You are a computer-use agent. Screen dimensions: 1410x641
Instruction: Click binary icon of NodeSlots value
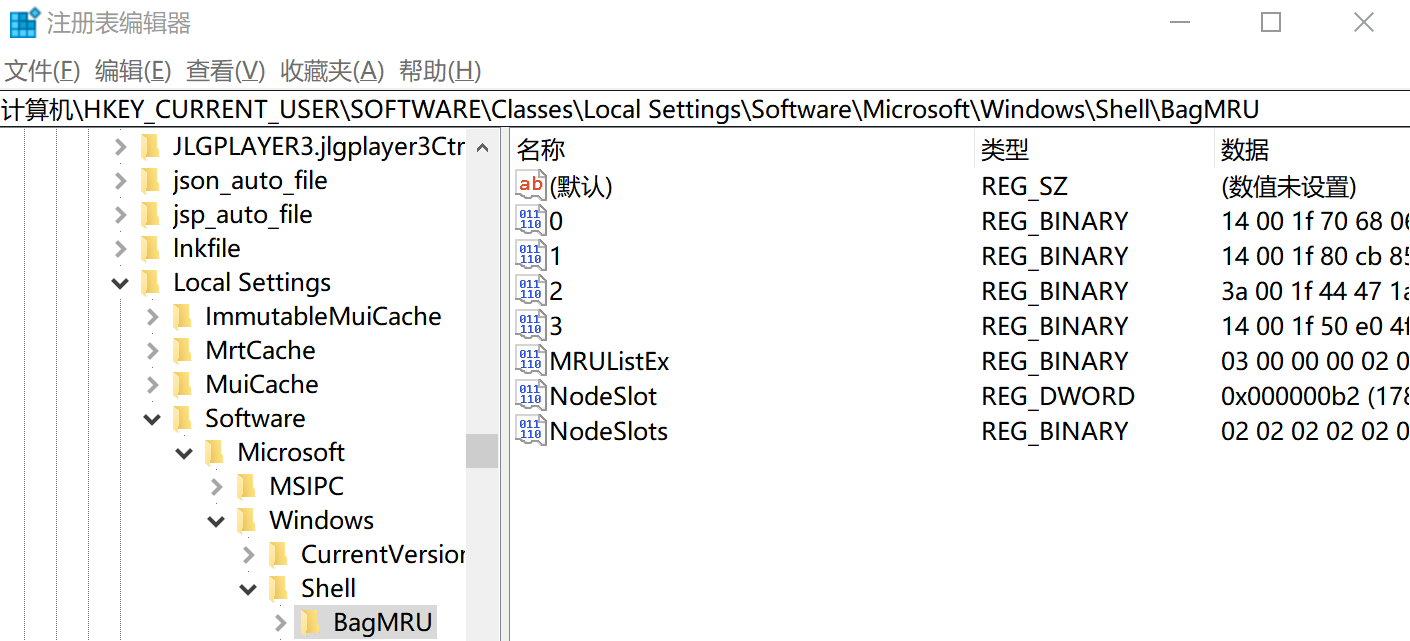531,430
